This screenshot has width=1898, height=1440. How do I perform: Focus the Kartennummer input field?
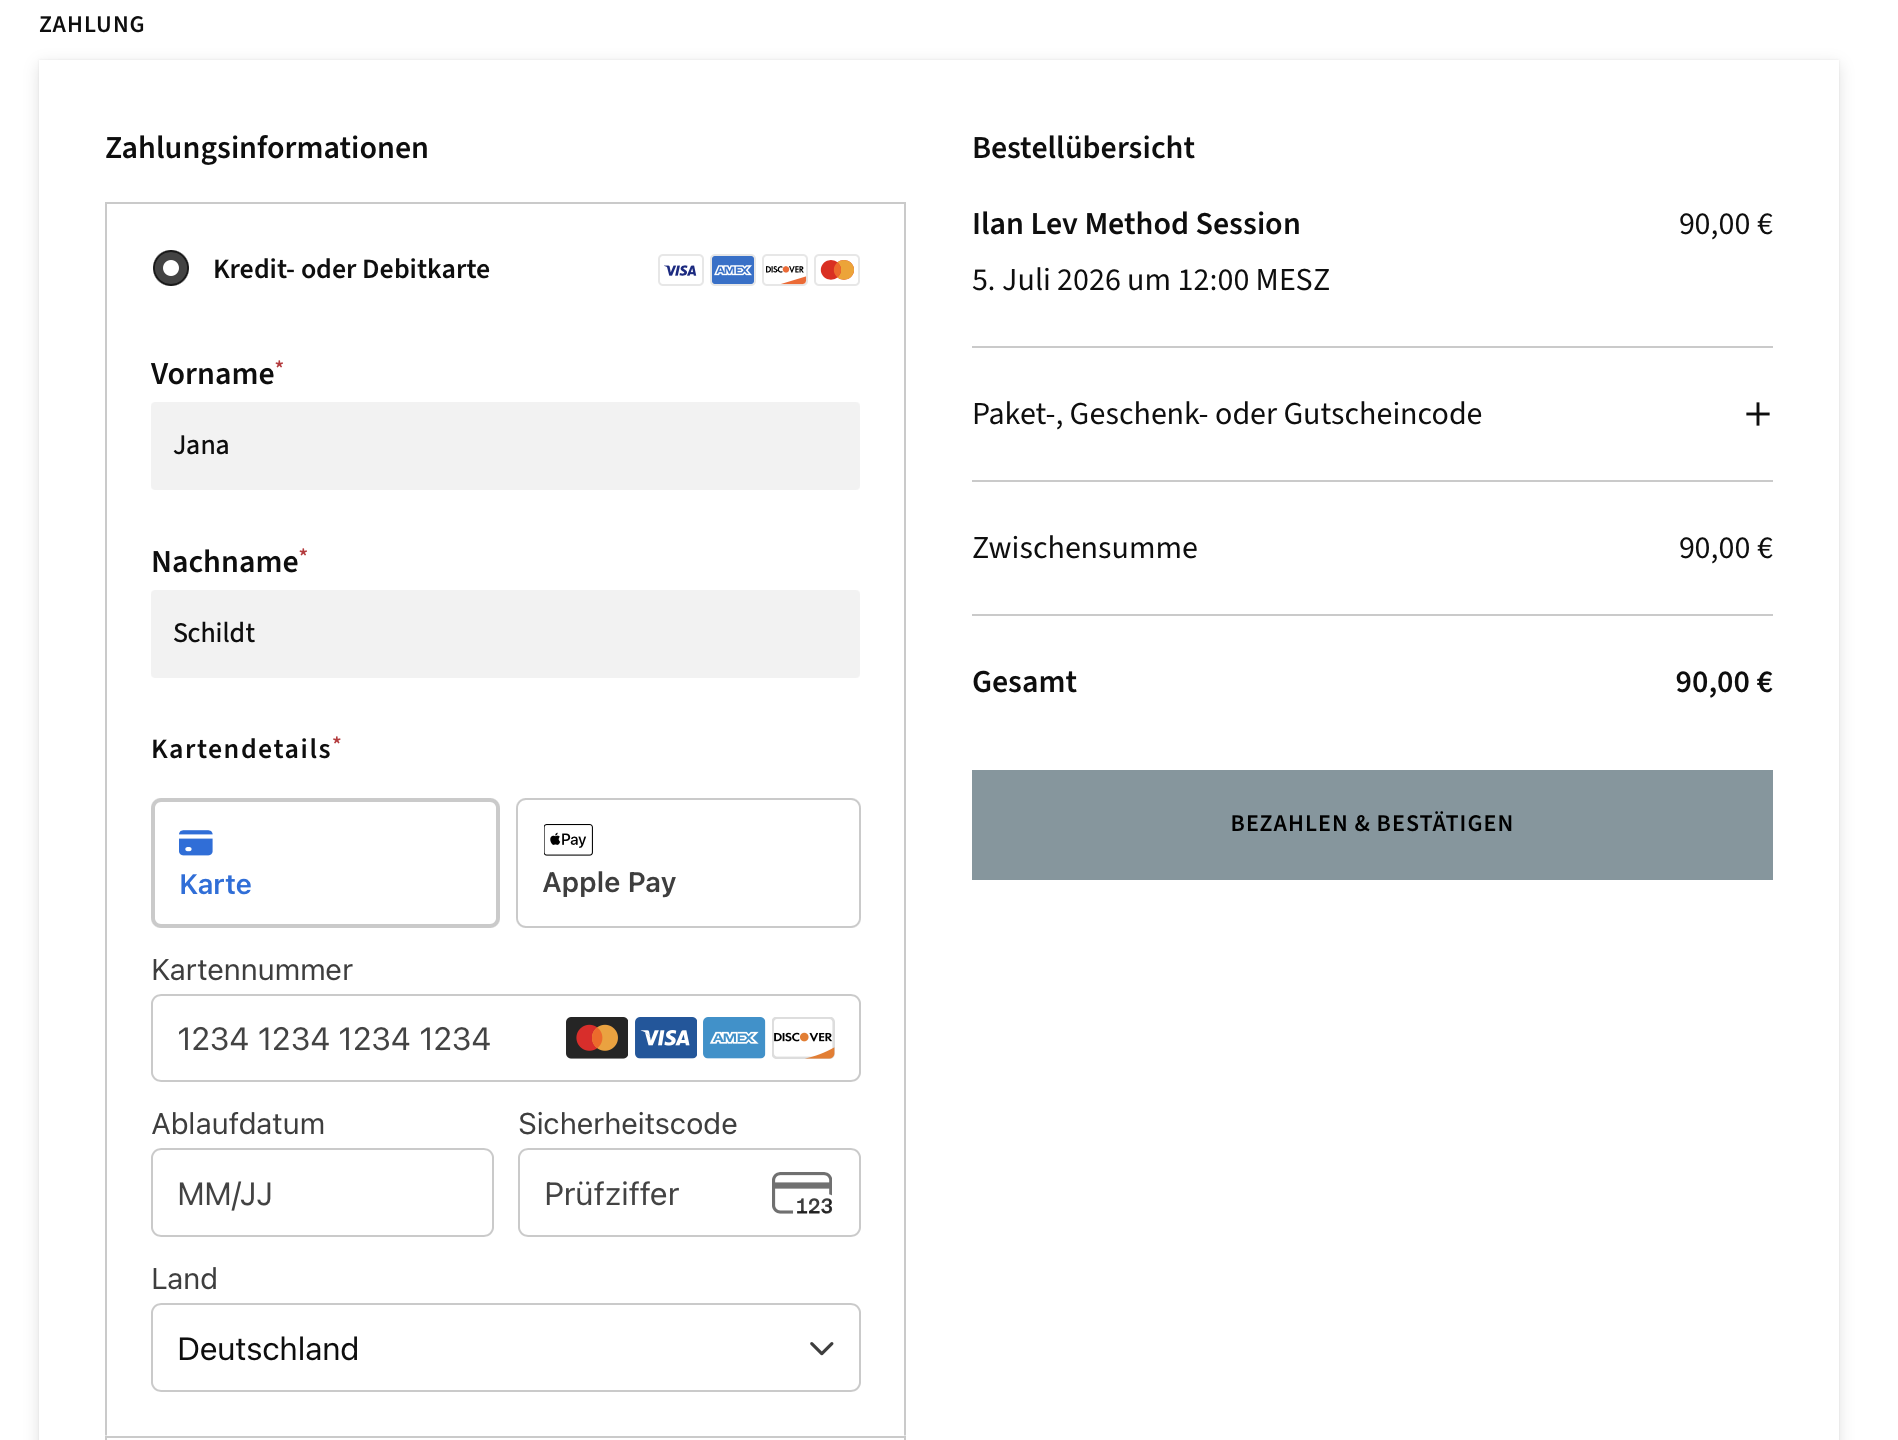click(505, 1038)
